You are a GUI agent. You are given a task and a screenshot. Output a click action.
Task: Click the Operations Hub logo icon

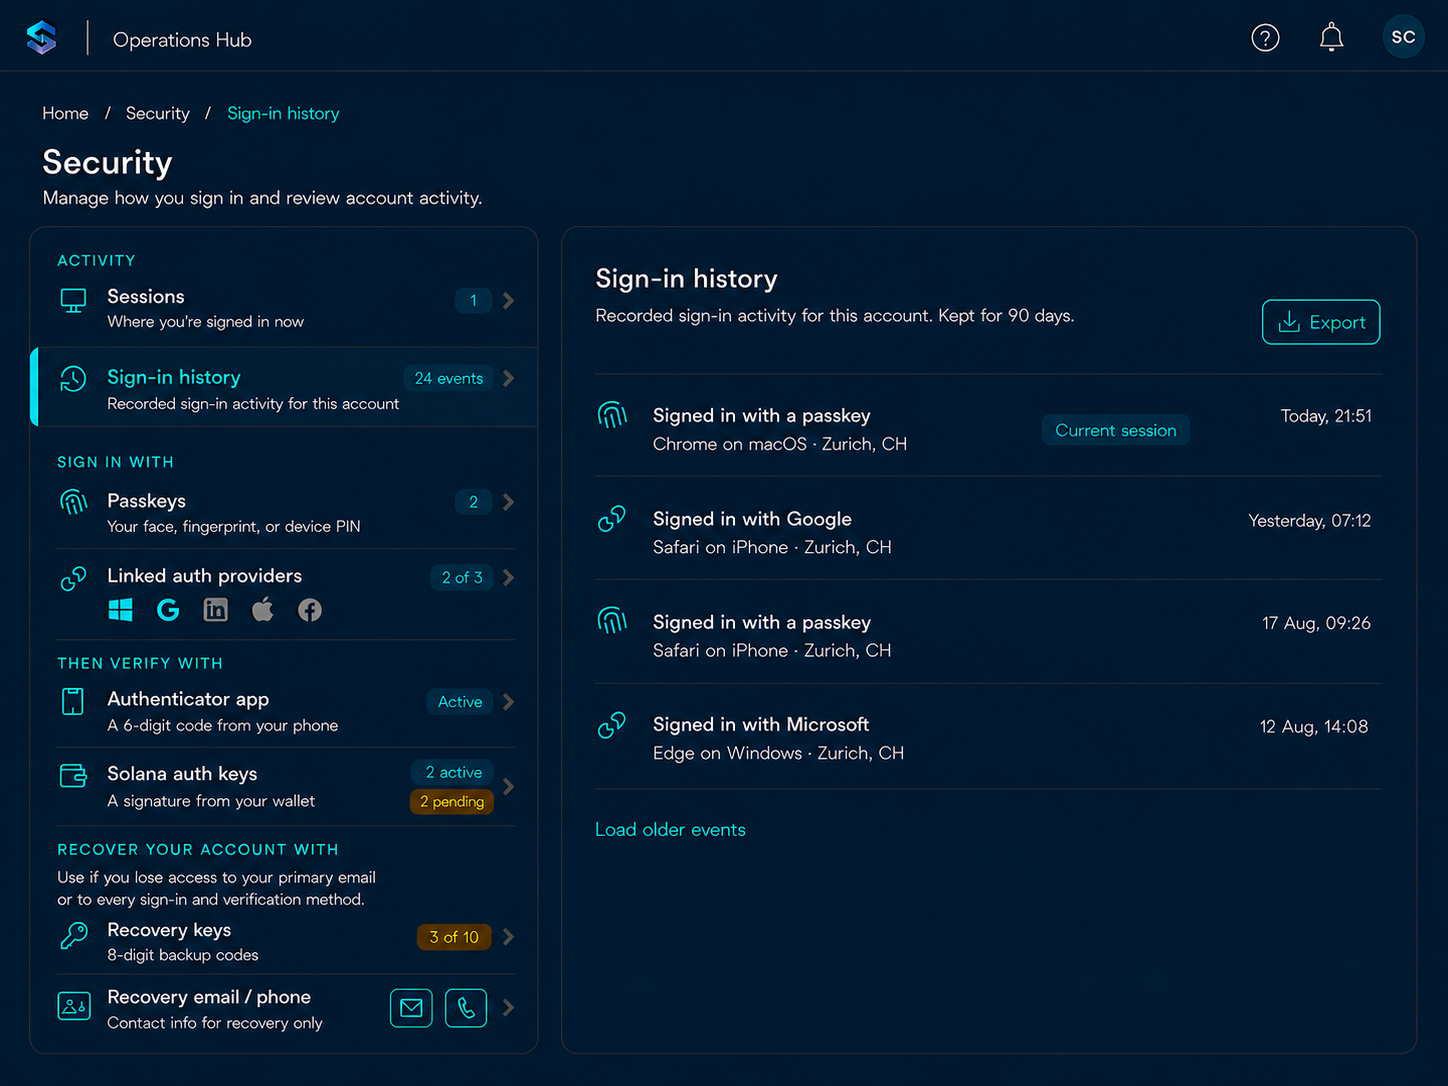[41, 38]
